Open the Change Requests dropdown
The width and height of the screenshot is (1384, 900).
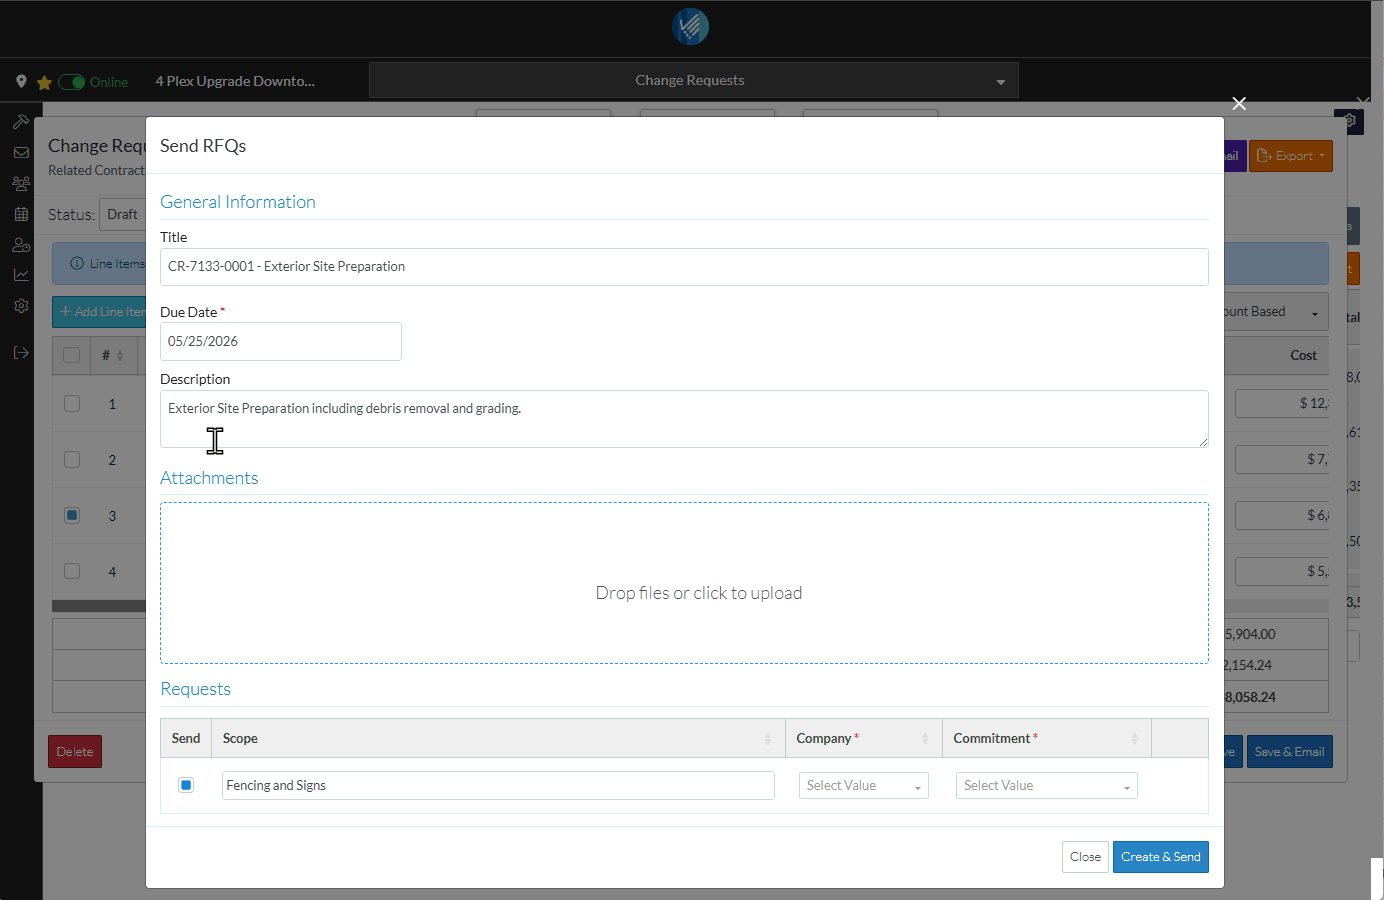(694, 80)
